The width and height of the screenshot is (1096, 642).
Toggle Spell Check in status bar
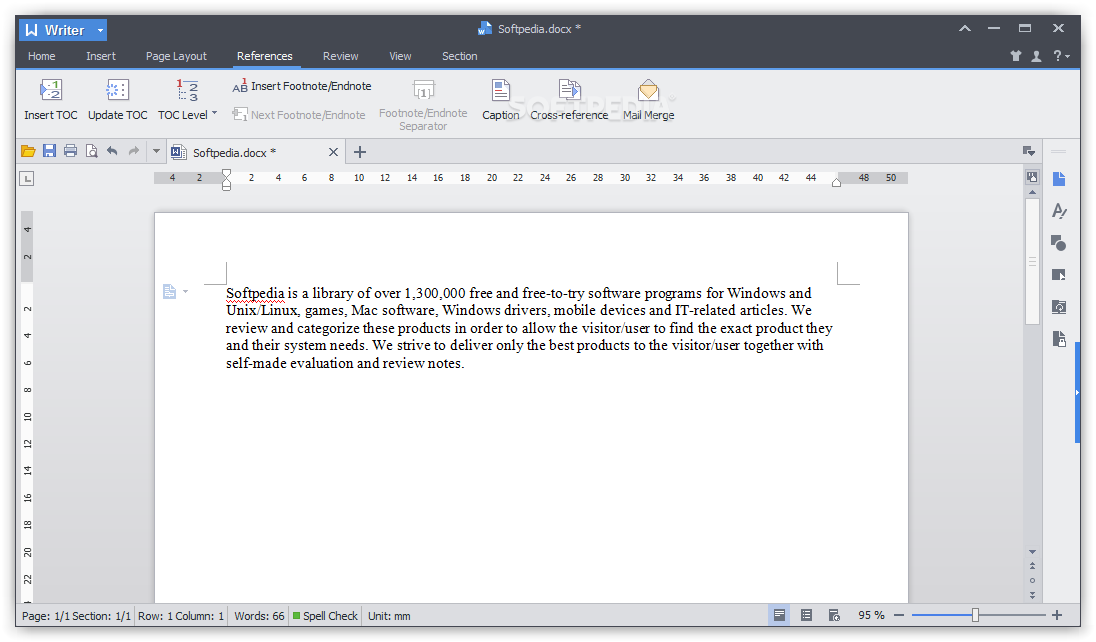coord(325,616)
